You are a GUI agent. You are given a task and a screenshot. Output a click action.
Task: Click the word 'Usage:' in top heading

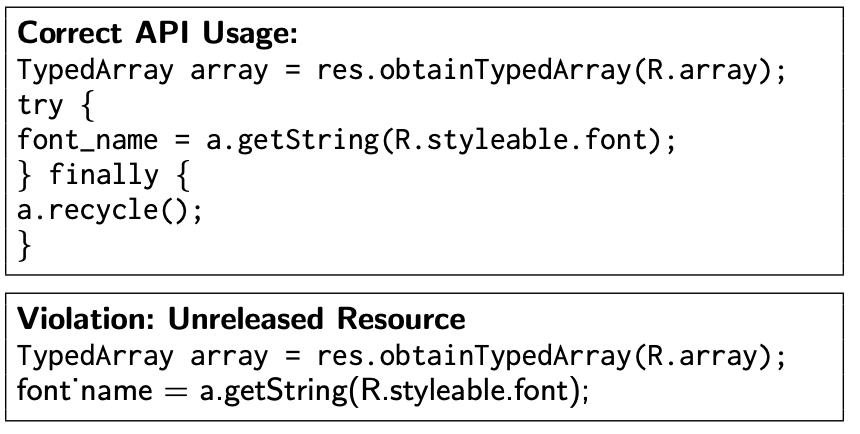pyautogui.click(x=250, y=35)
